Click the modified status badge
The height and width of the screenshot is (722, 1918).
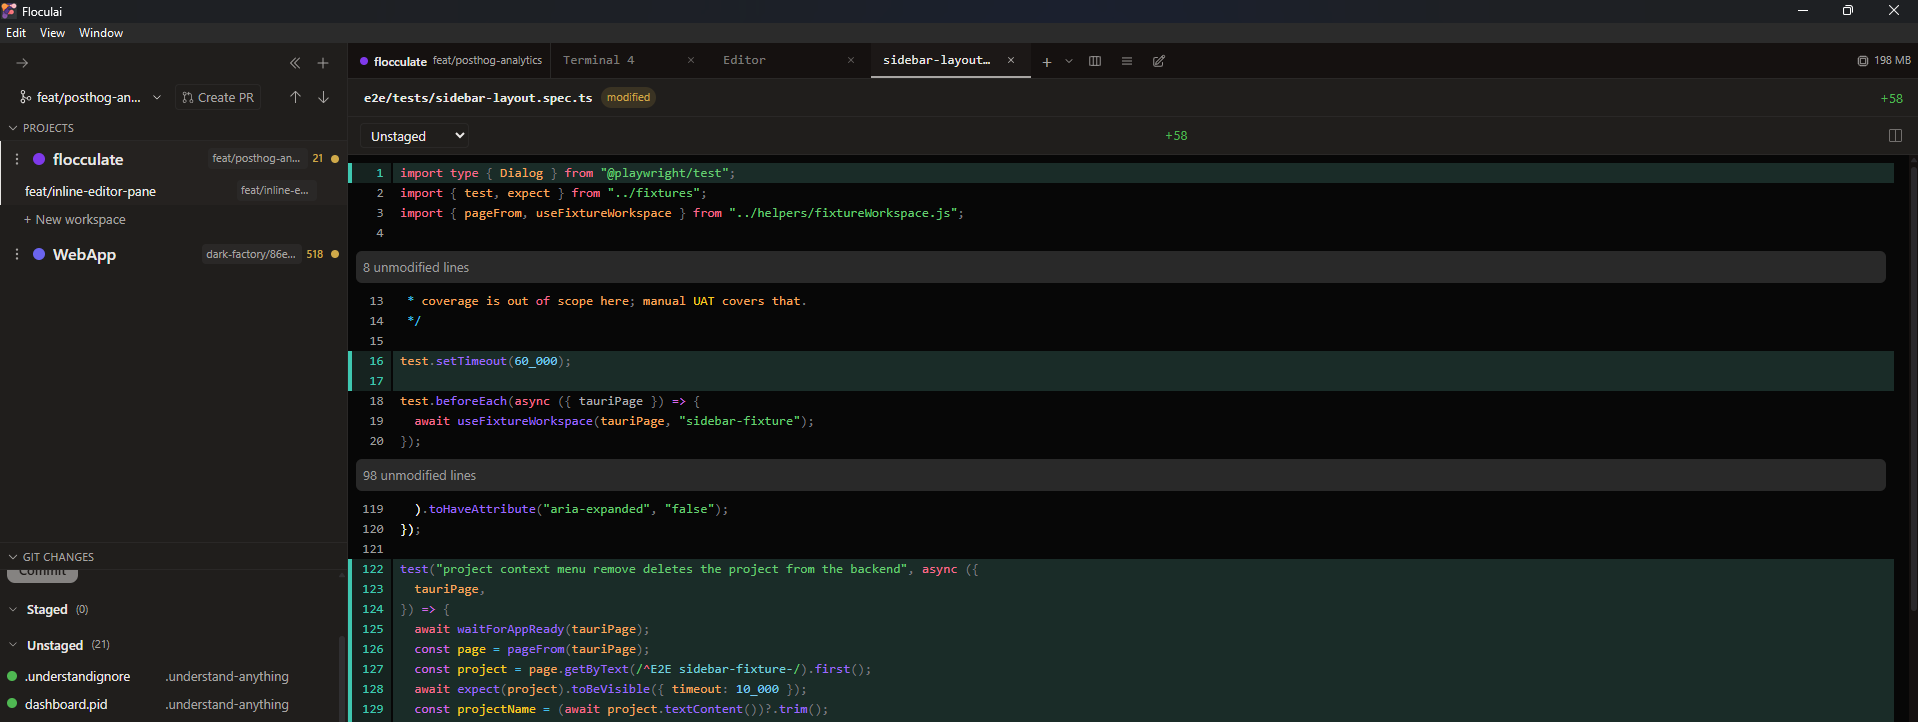tap(628, 97)
